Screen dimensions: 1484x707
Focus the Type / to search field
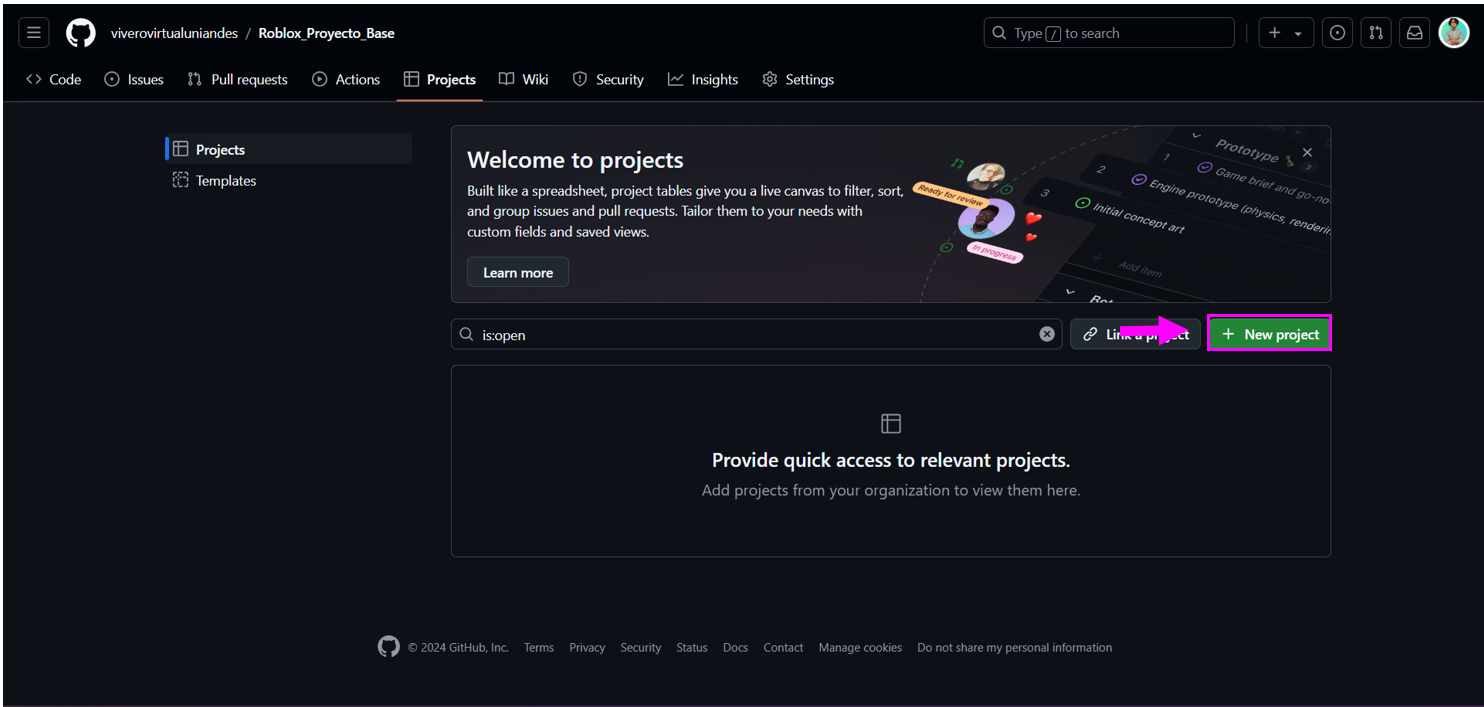click(x=1108, y=33)
